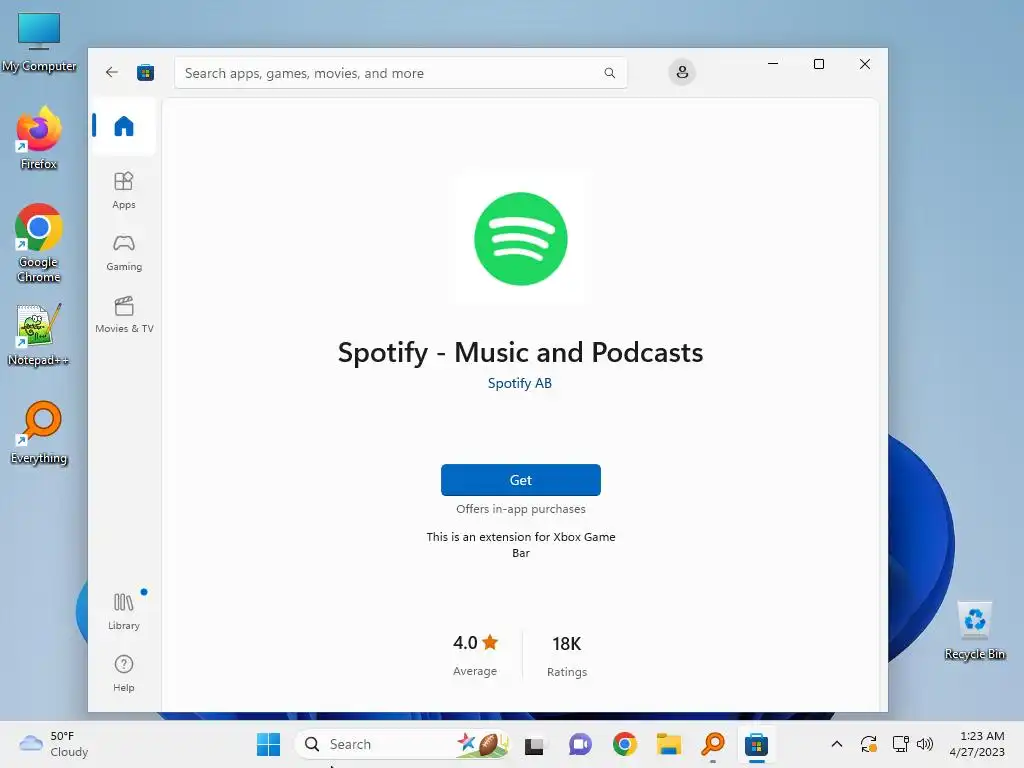1024x768 pixels.
Task: Click the search apps, games, movies field
Action: (400, 73)
